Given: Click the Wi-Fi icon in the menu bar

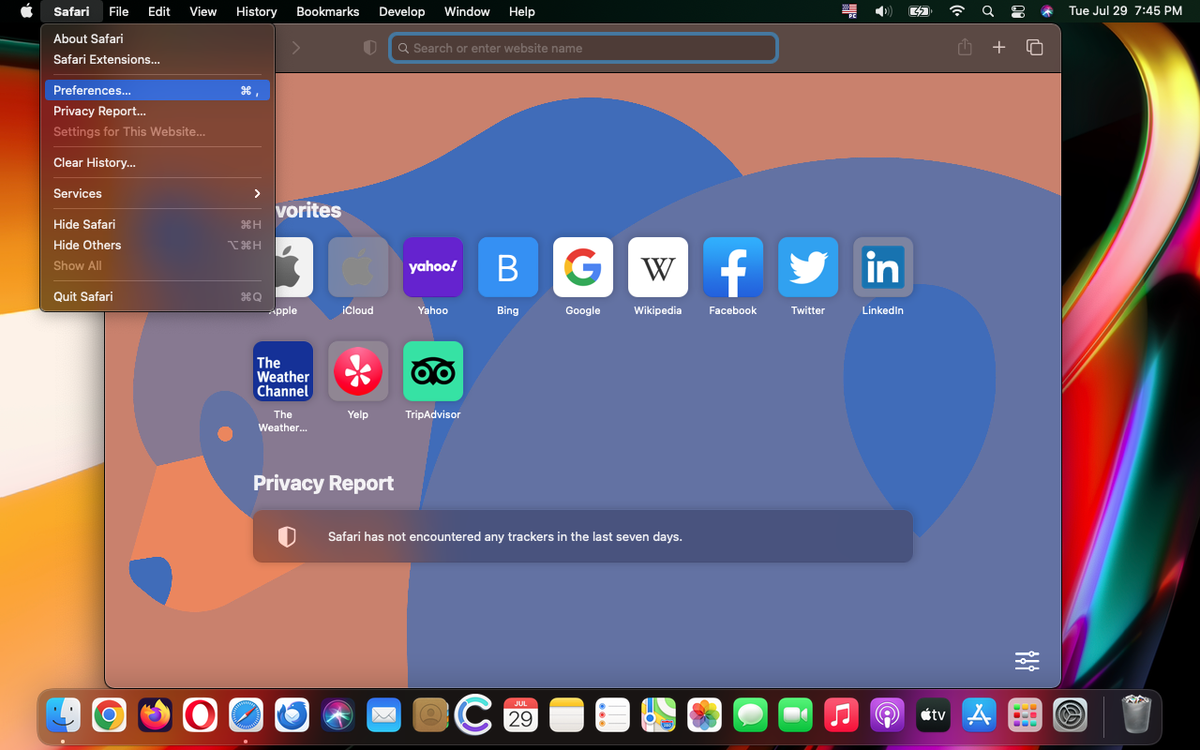Looking at the screenshot, I should (957, 11).
